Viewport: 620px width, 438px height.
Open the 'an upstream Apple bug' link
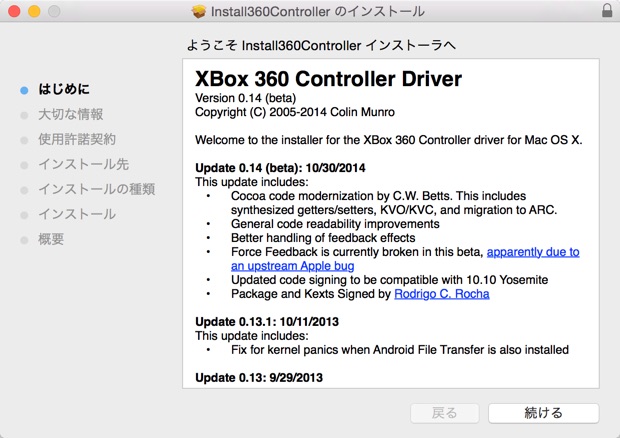point(293,266)
